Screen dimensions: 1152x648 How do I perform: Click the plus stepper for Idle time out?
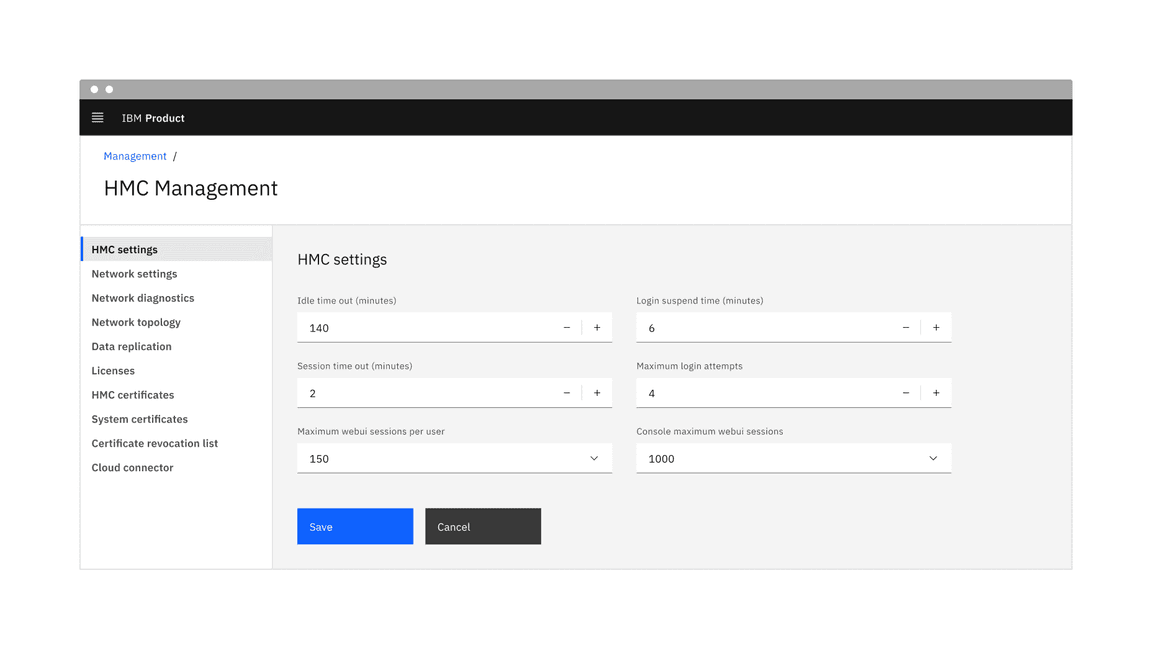597,327
